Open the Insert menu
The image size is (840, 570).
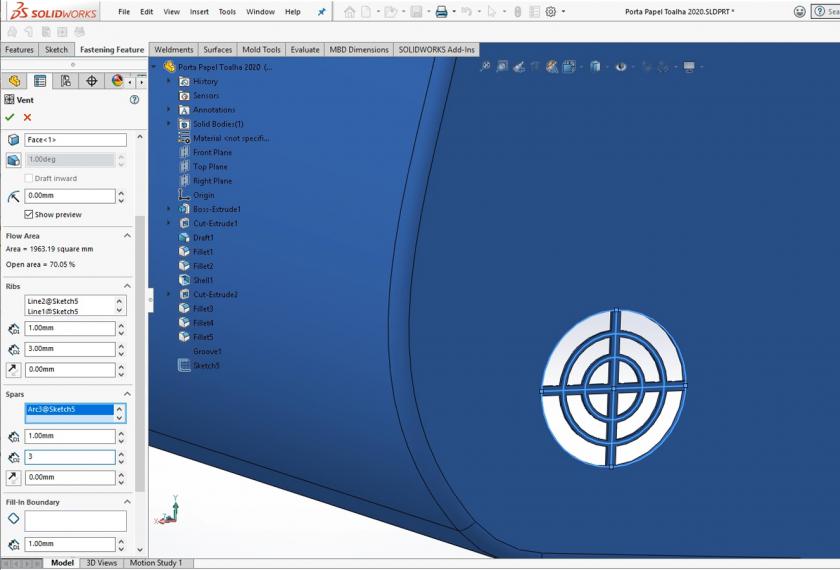point(199,12)
